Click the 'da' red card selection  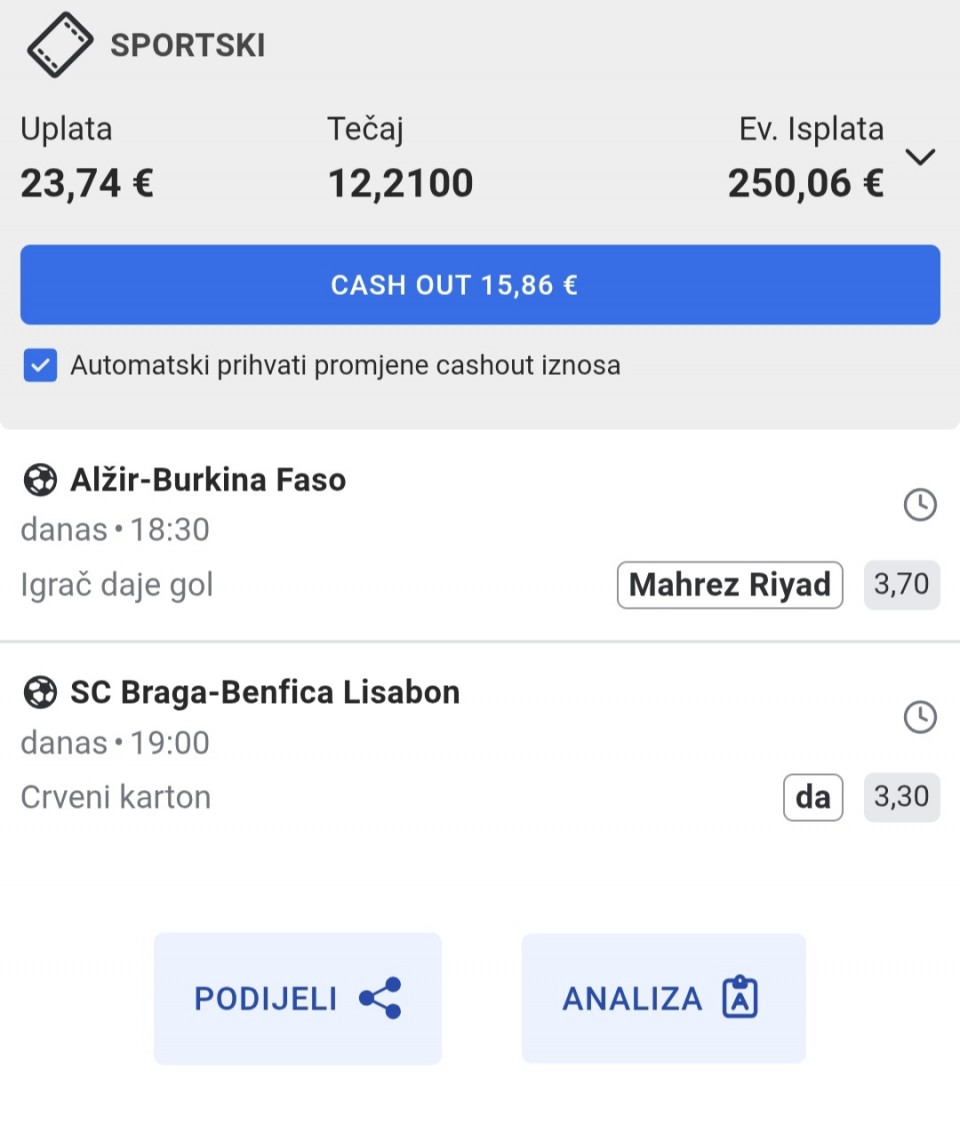coord(812,797)
